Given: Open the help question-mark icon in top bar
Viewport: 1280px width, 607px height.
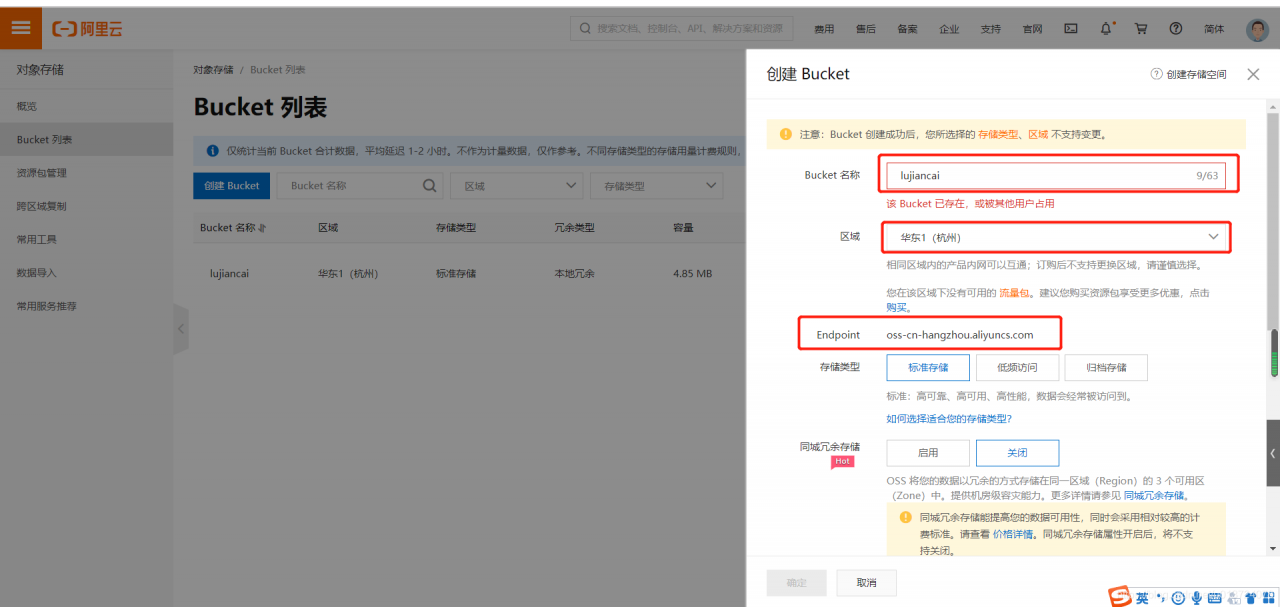Looking at the screenshot, I should 1176,29.
